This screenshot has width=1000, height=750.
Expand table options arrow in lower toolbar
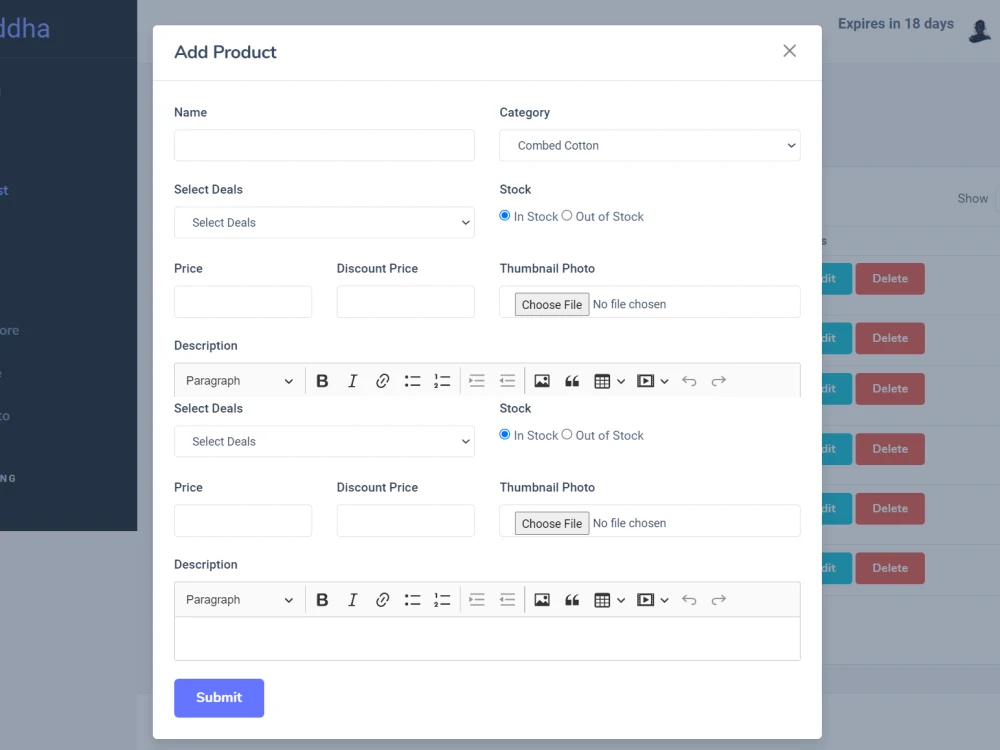click(621, 600)
